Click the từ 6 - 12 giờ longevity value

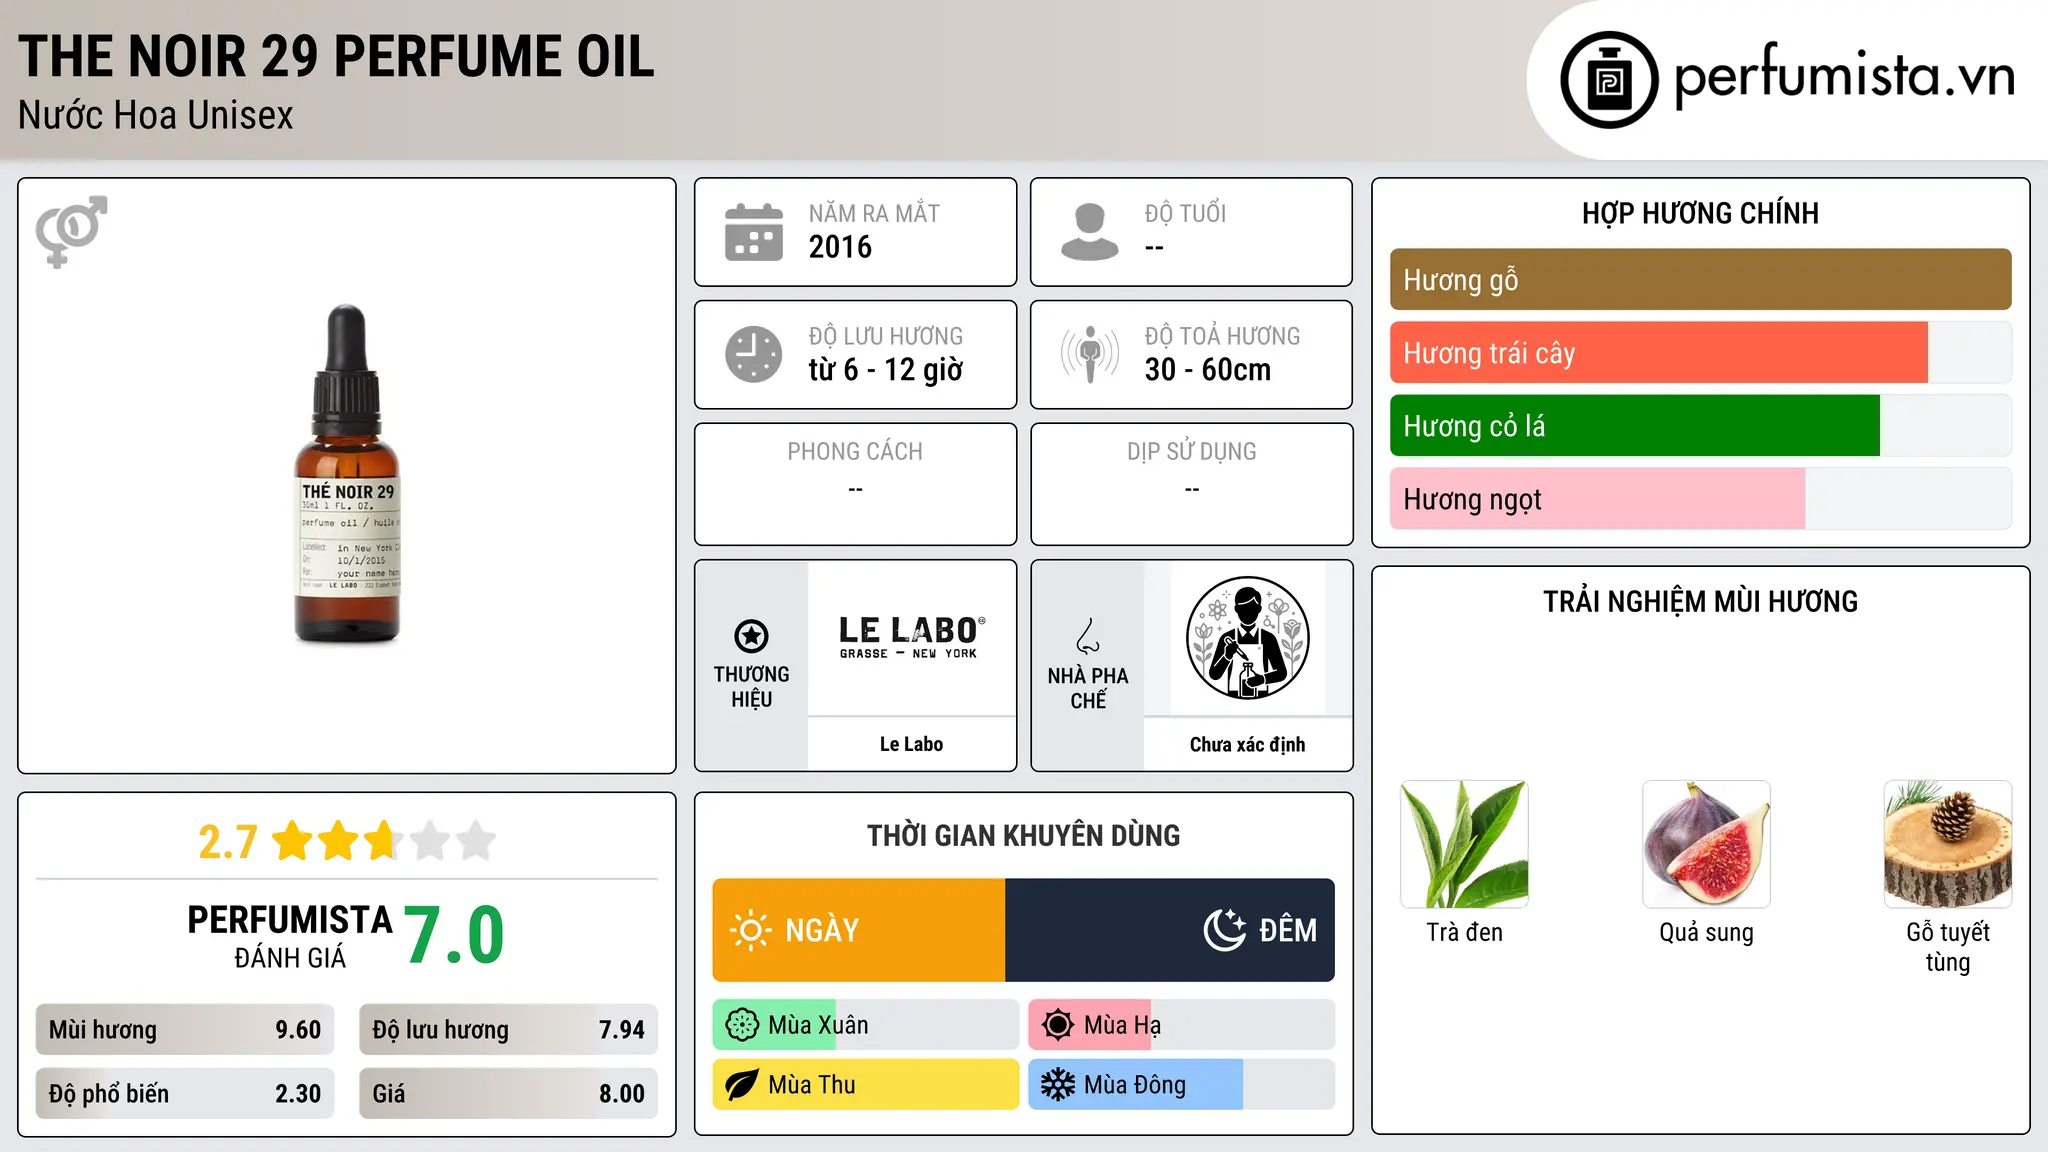pos(885,370)
